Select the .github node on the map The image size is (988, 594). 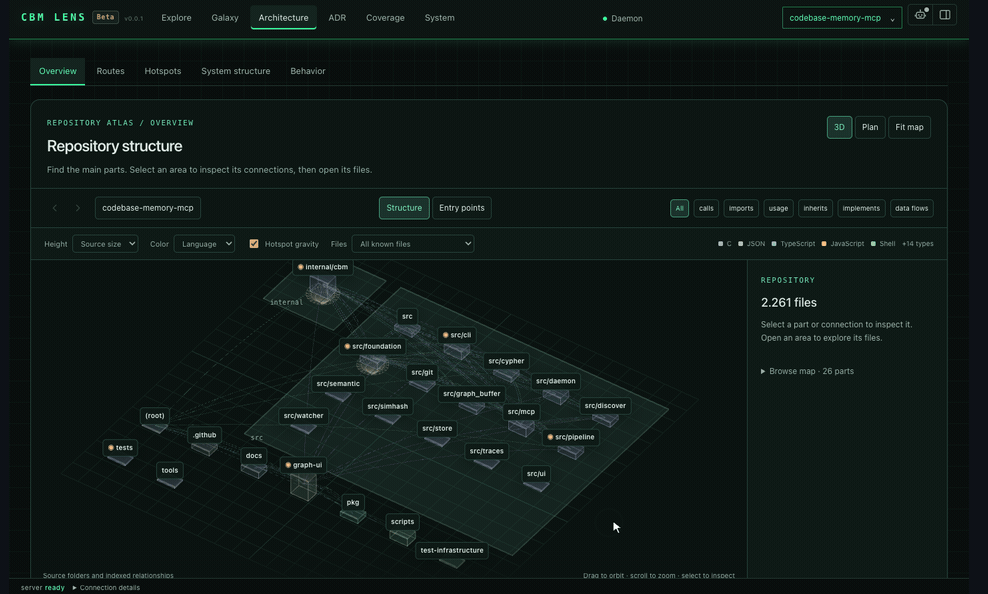pos(205,435)
